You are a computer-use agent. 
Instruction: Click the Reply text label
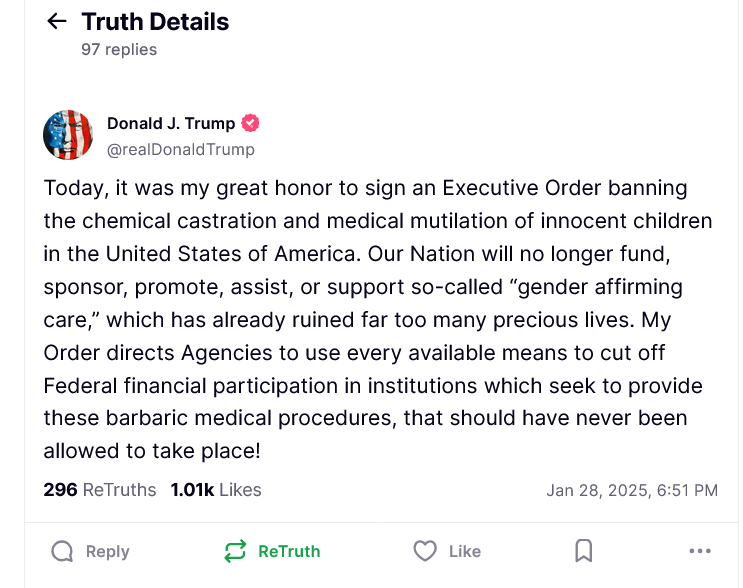tap(107, 551)
